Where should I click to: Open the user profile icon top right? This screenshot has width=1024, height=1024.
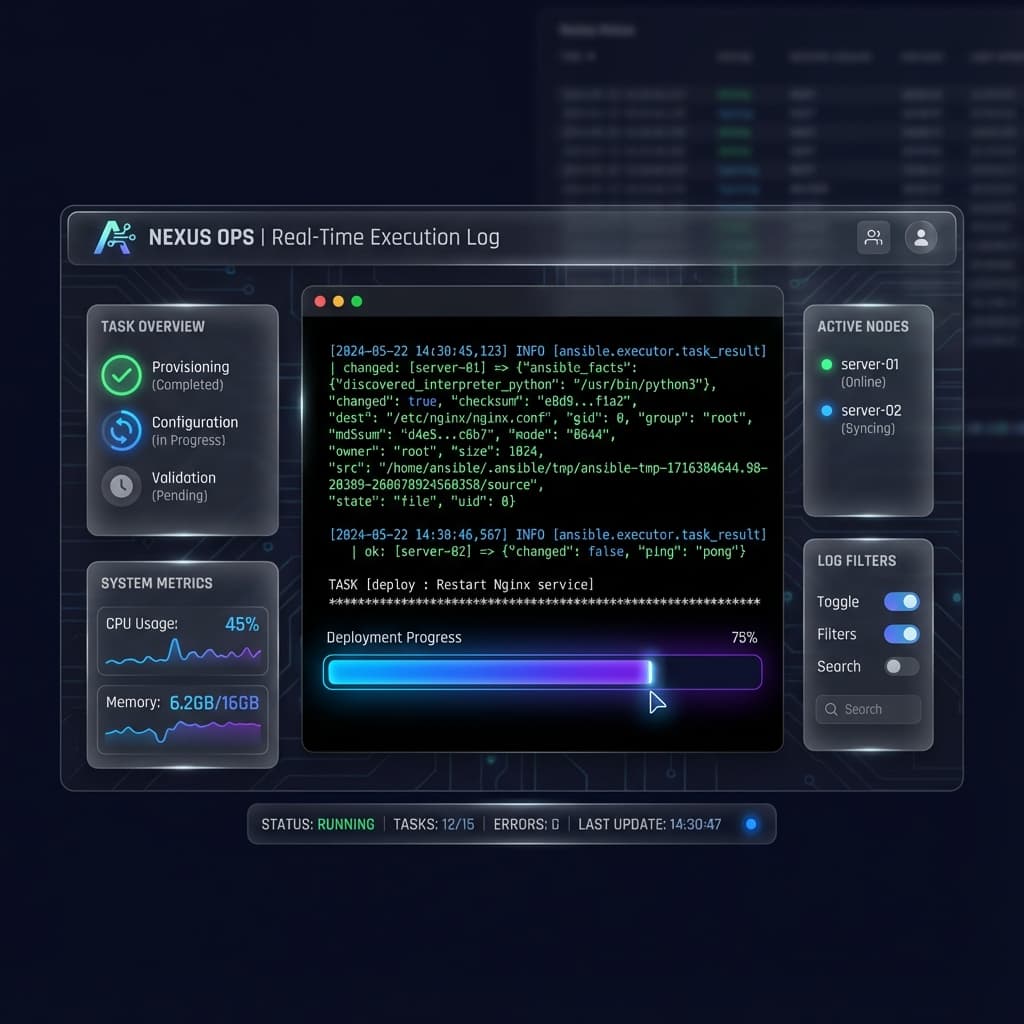click(x=921, y=237)
